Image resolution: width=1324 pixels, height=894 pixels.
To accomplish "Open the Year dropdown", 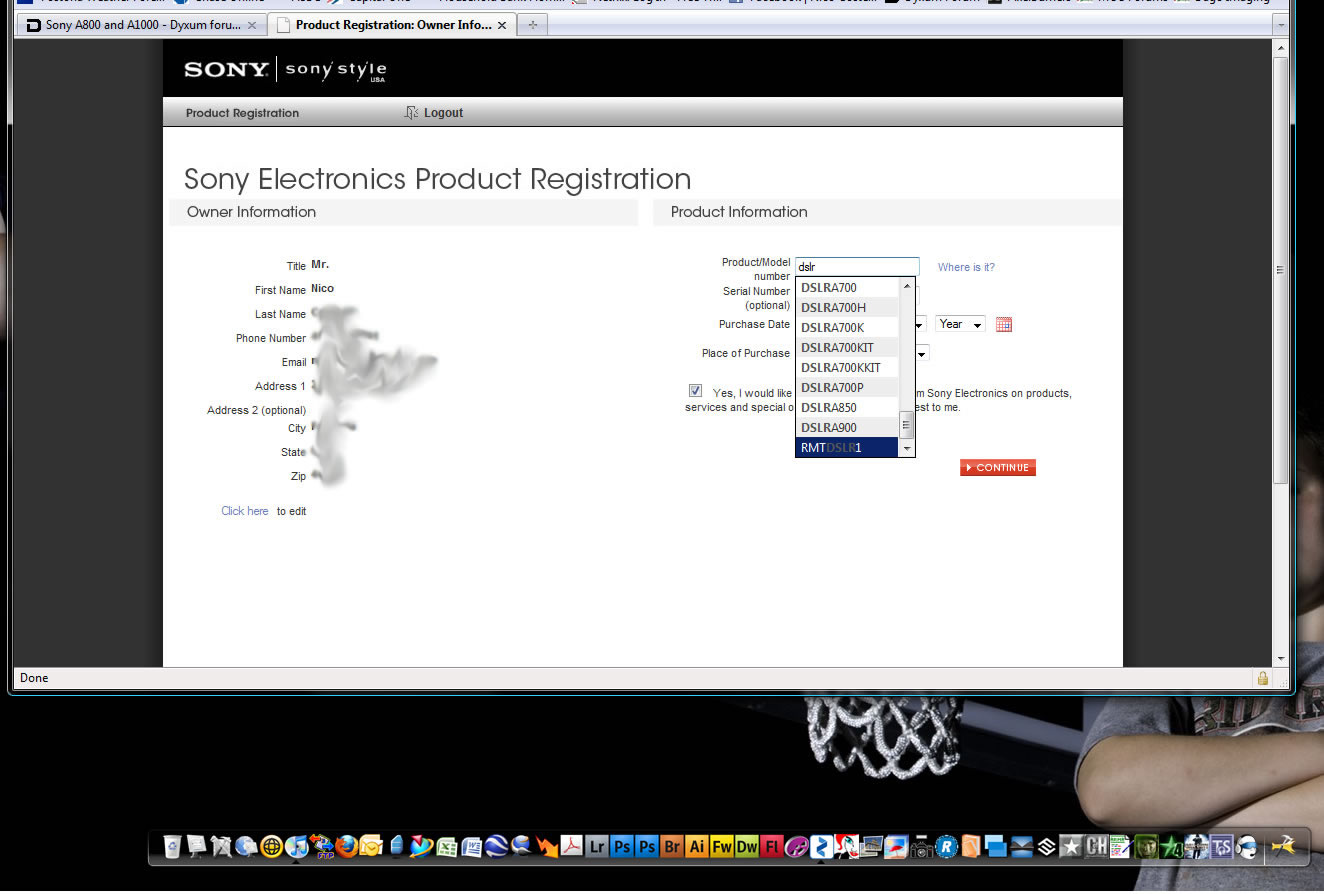I will pyautogui.click(x=960, y=324).
